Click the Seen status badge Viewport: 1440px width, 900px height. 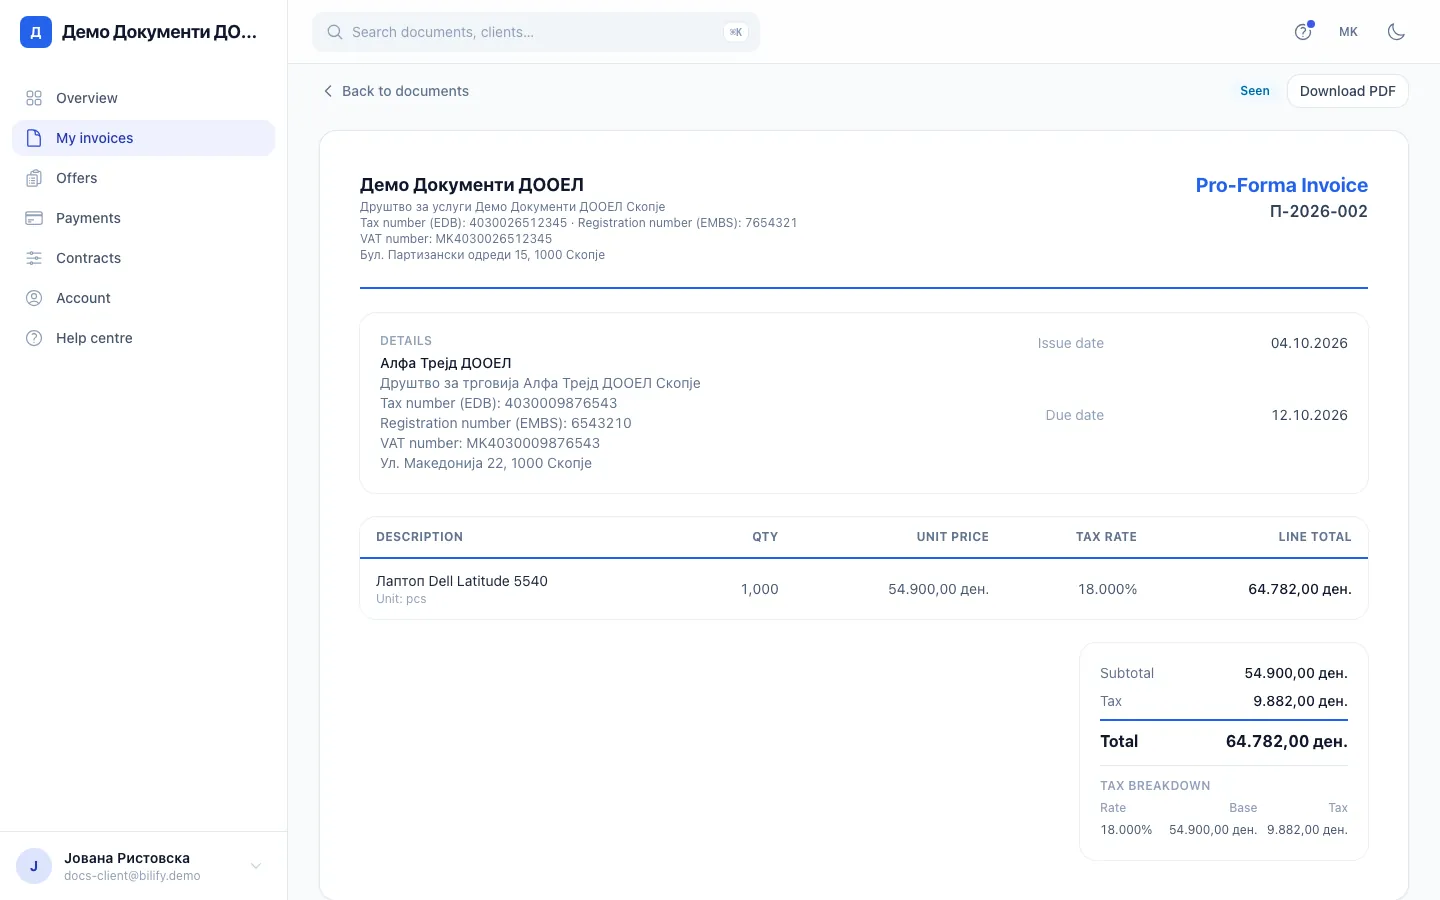point(1254,91)
